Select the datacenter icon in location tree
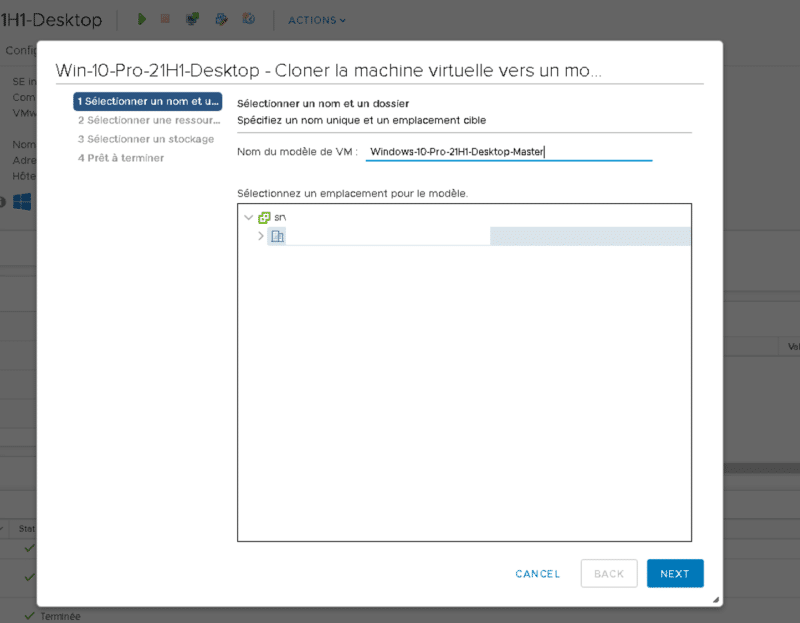 (x=278, y=236)
